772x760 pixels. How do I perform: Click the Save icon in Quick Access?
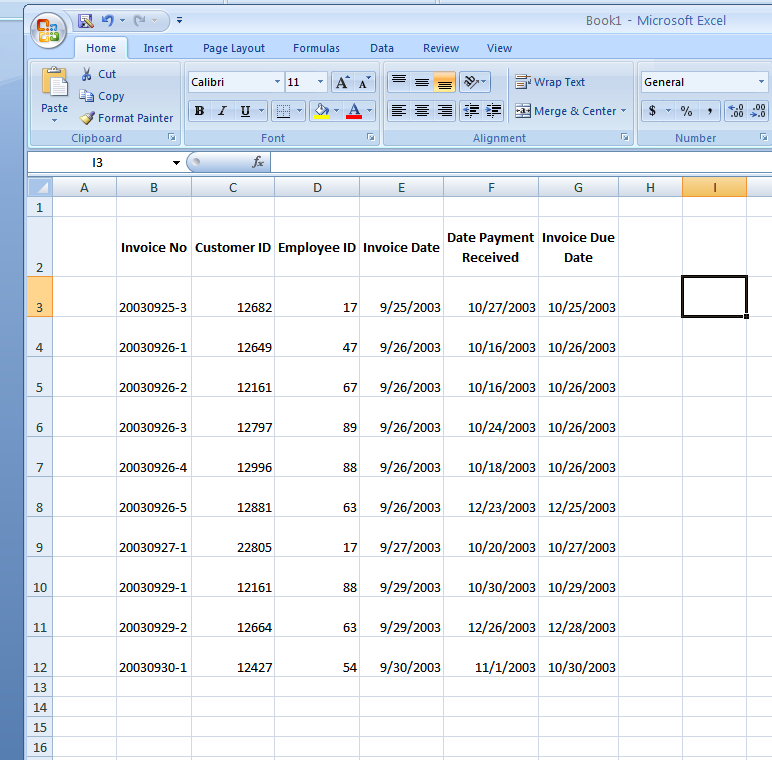coord(86,21)
